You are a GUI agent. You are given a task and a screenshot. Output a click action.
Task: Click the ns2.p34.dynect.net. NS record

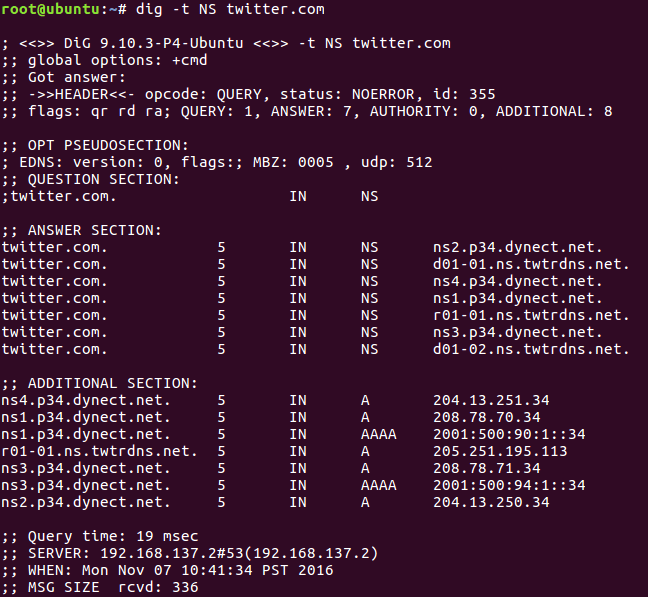518,247
